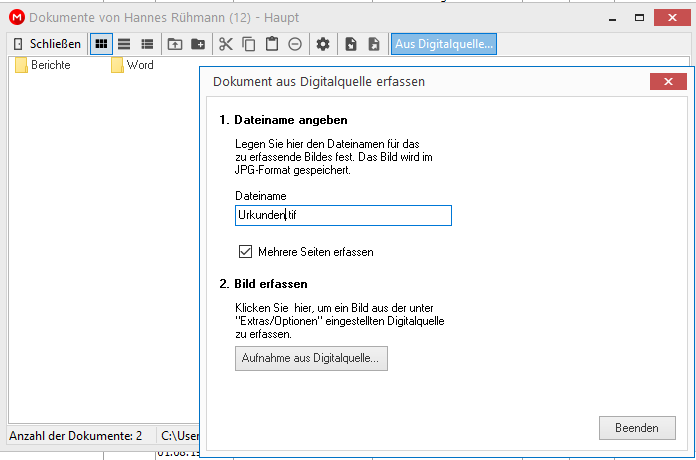Viewport: 696px width, 460px height.
Task: Close the Dokumente von Hannes Rühmann window
Action: coord(672,18)
